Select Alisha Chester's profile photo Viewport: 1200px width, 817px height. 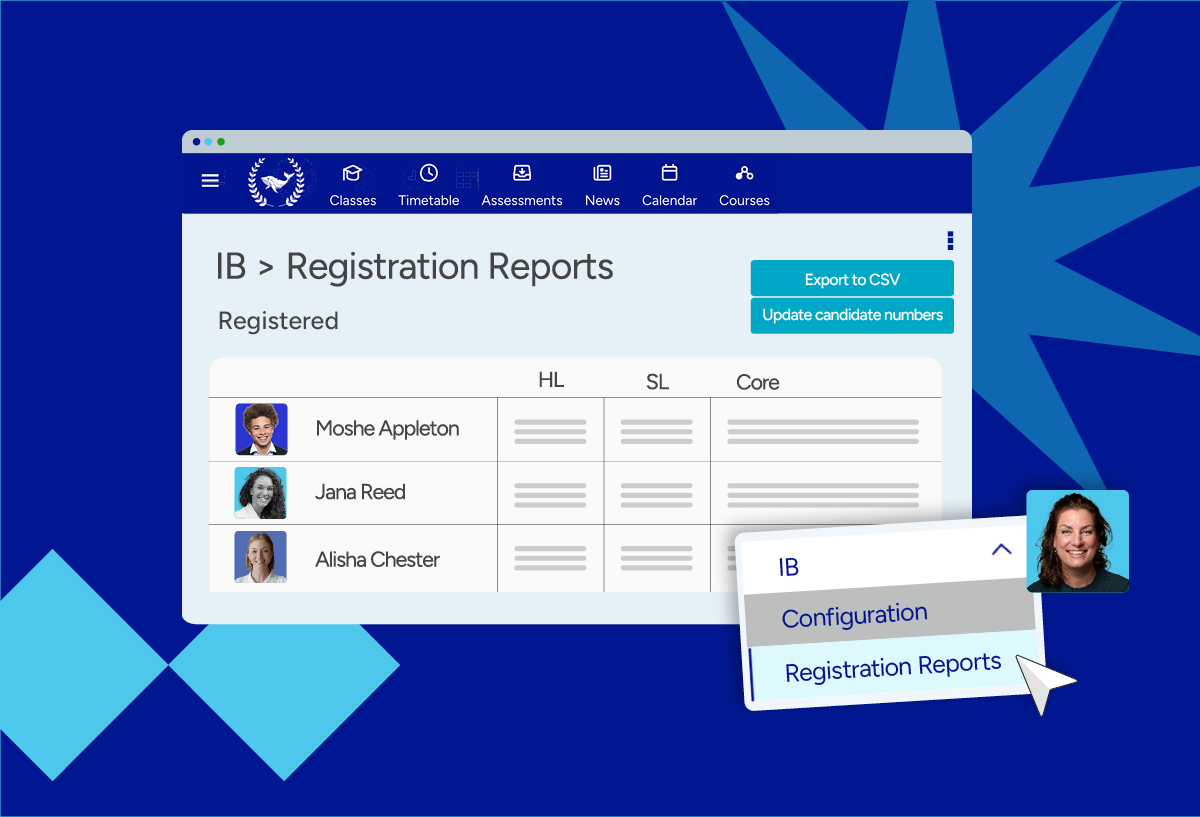pyautogui.click(x=261, y=557)
